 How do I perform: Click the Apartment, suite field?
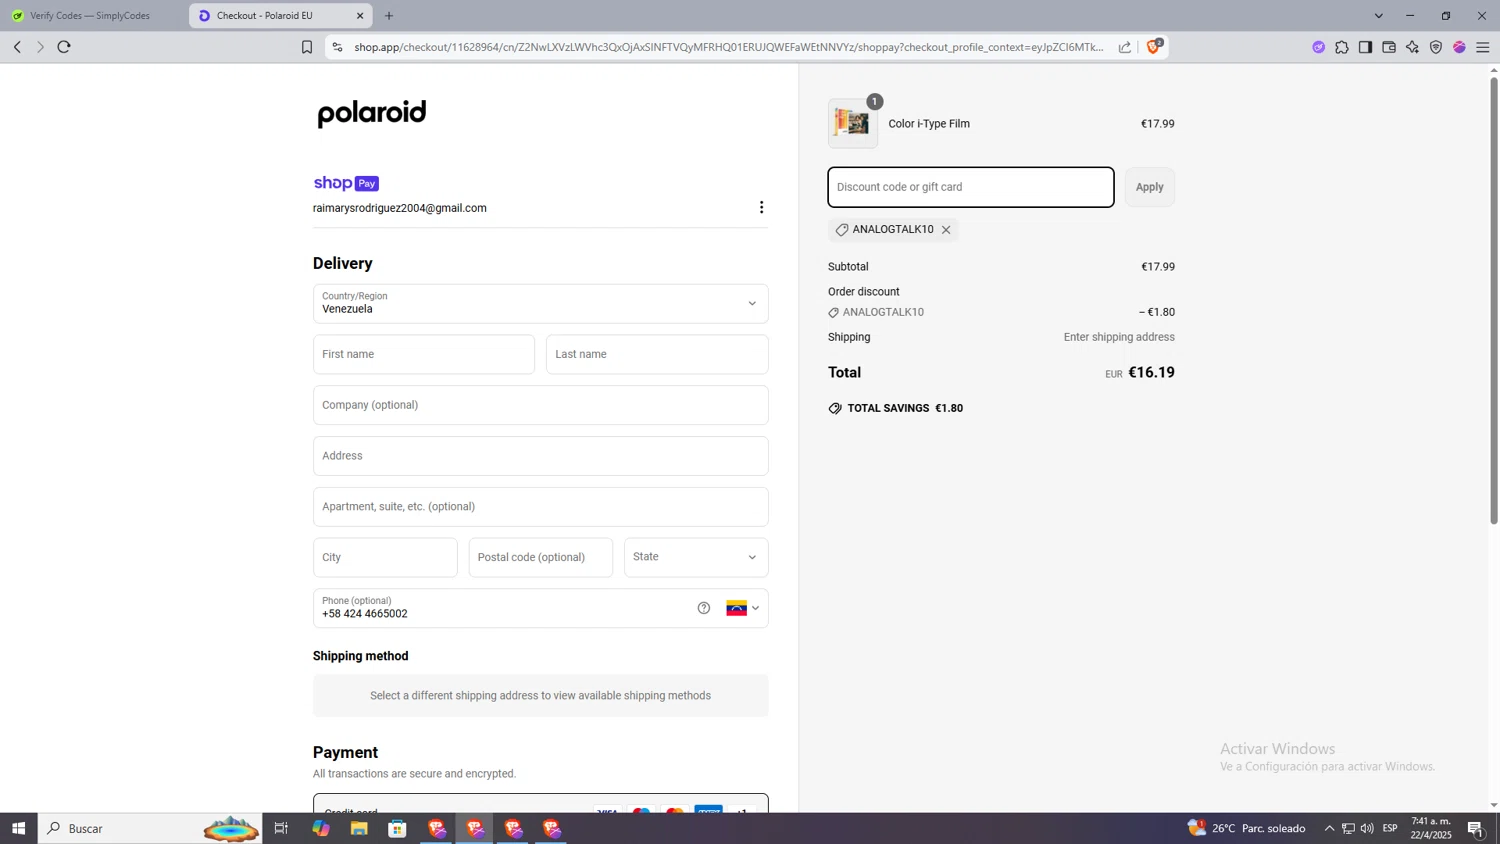pyautogui.click(x=541, y=507)
